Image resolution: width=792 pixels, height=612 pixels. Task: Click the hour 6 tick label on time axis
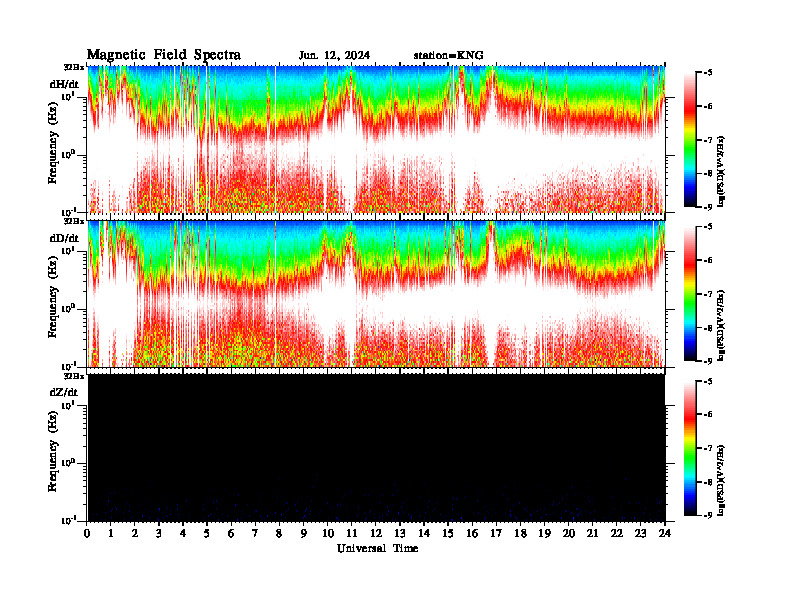231,533
